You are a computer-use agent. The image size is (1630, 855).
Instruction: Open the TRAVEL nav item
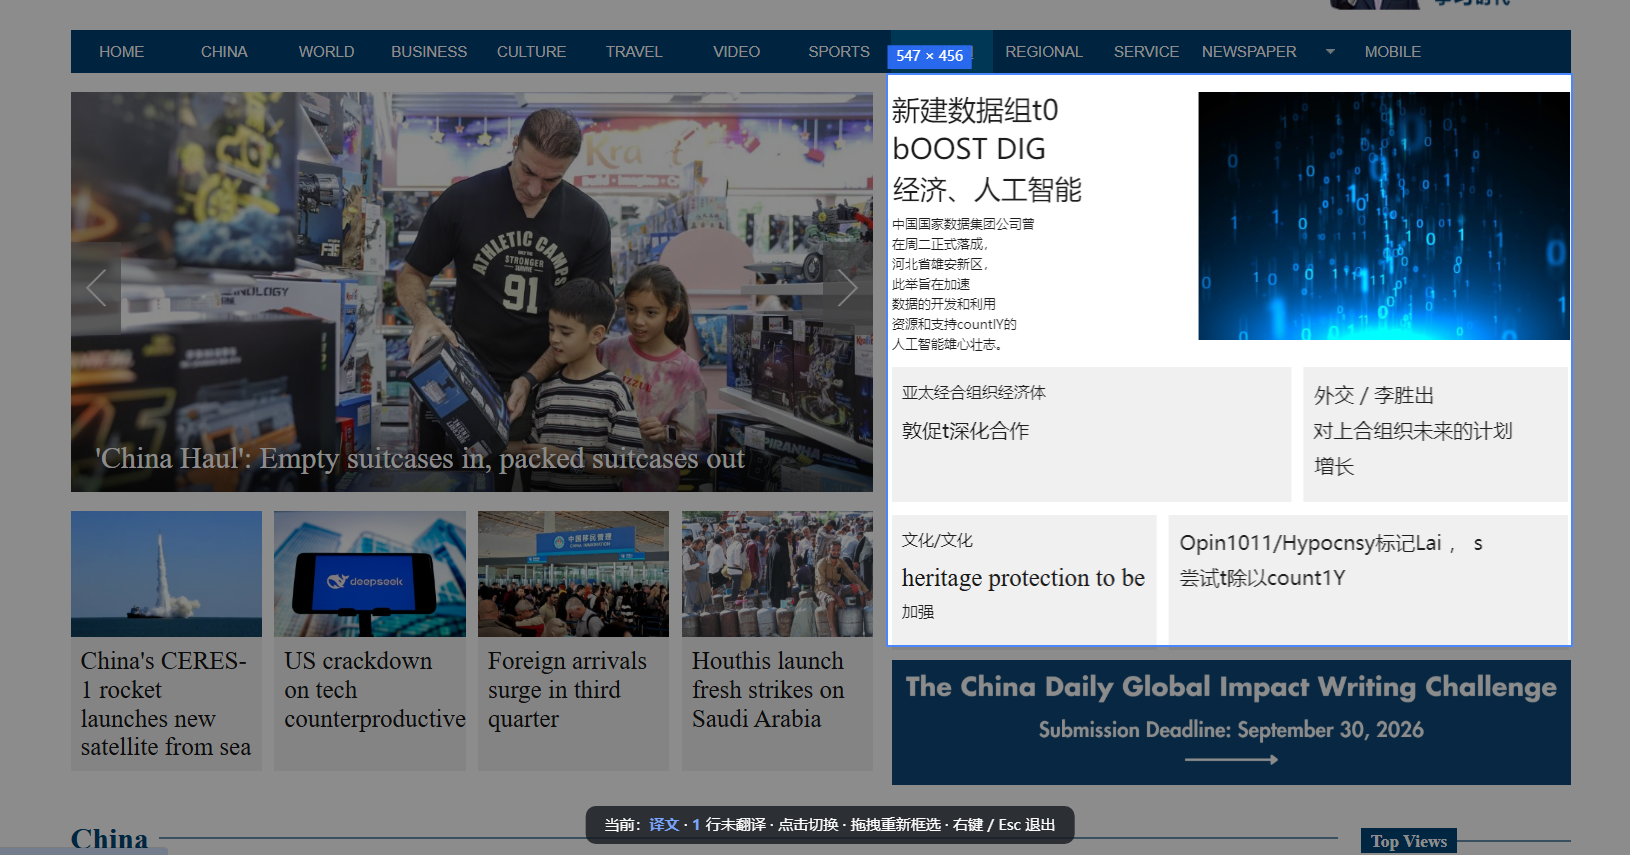634,52
